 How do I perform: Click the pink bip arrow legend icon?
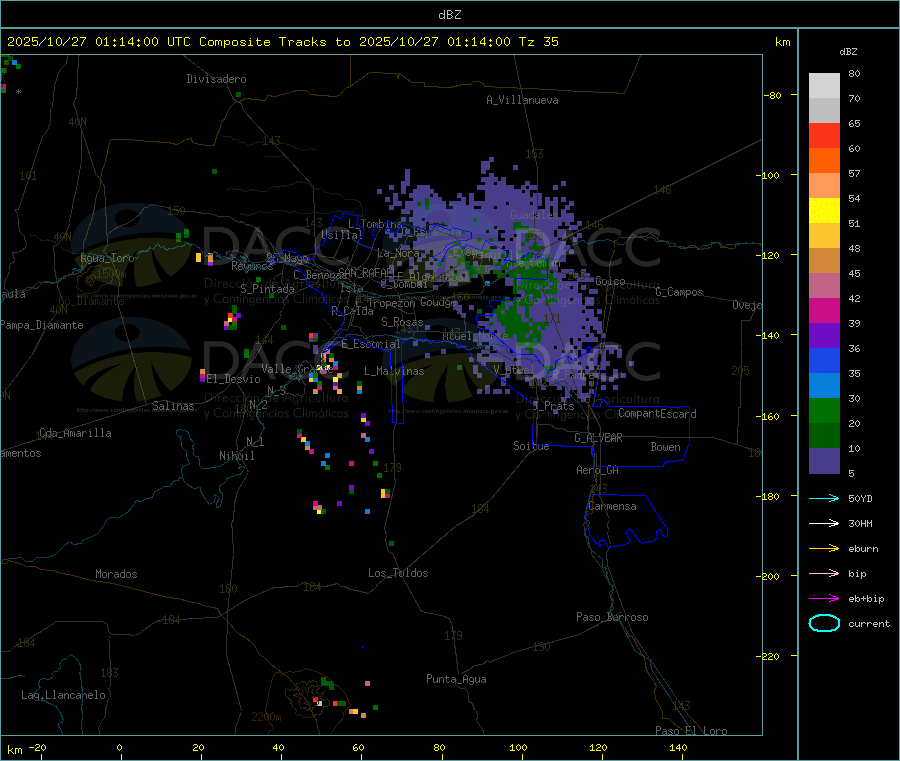click(824, 573)
